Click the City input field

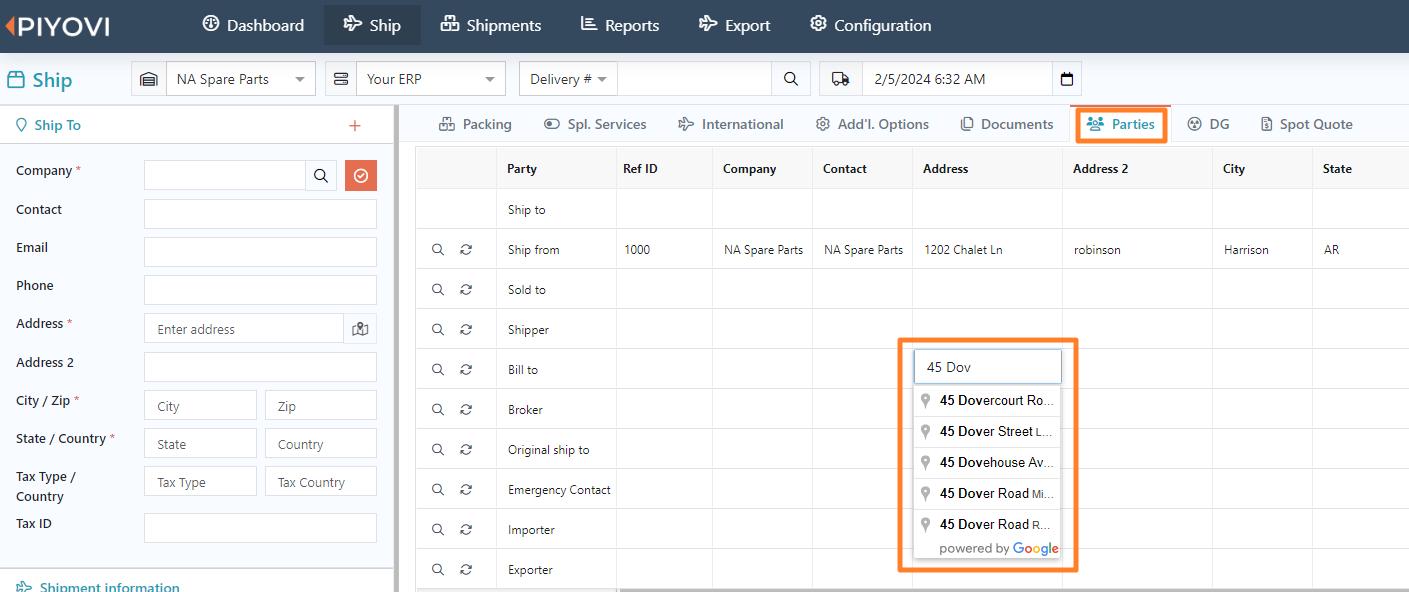coord(200,405)
